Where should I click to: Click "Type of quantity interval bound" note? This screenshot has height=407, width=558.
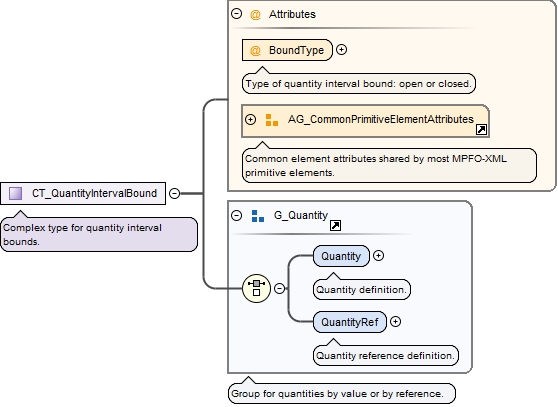pos(359,84)
